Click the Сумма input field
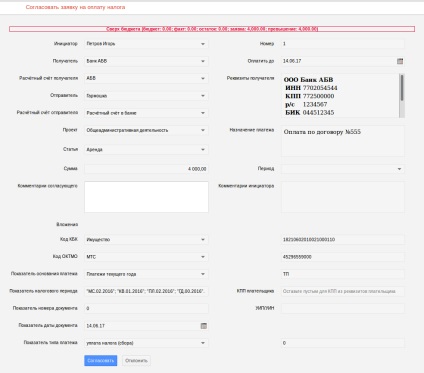Image resolution: width=424 pixels, height=373 pixels. coord(146,169)
